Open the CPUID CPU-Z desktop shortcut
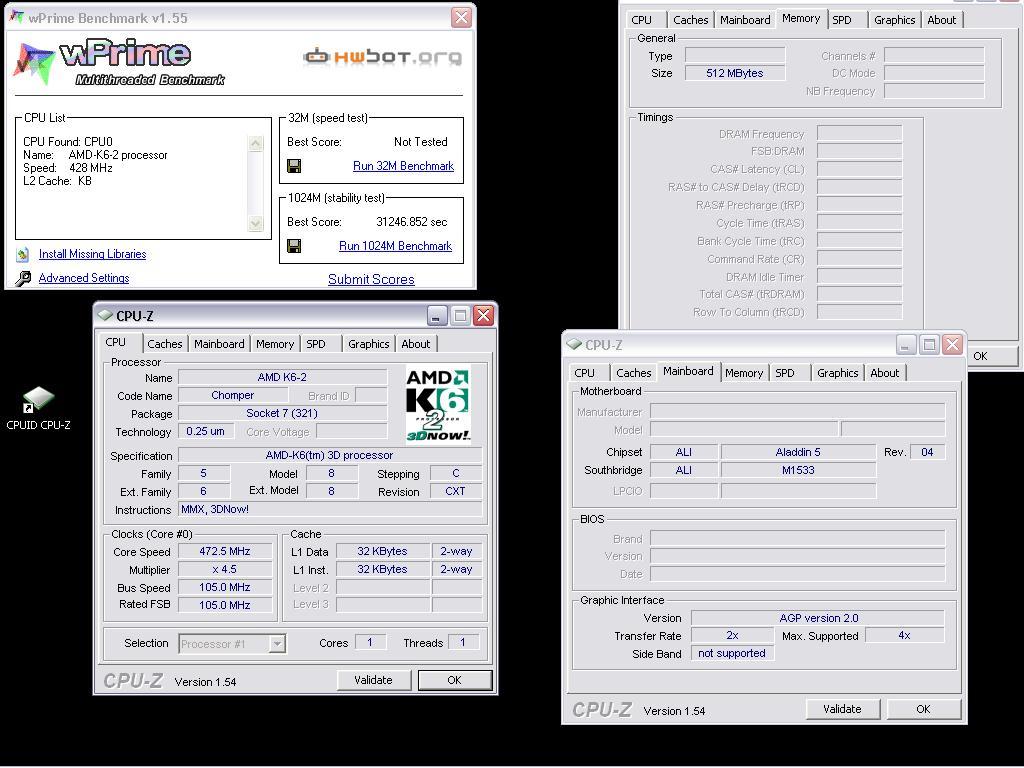The height and width of the screenshot is (768, 1024). (x=38, y=409)
